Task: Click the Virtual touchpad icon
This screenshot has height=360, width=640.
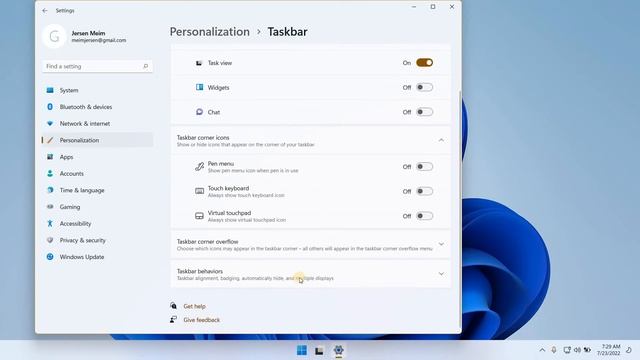Action: 199,216
